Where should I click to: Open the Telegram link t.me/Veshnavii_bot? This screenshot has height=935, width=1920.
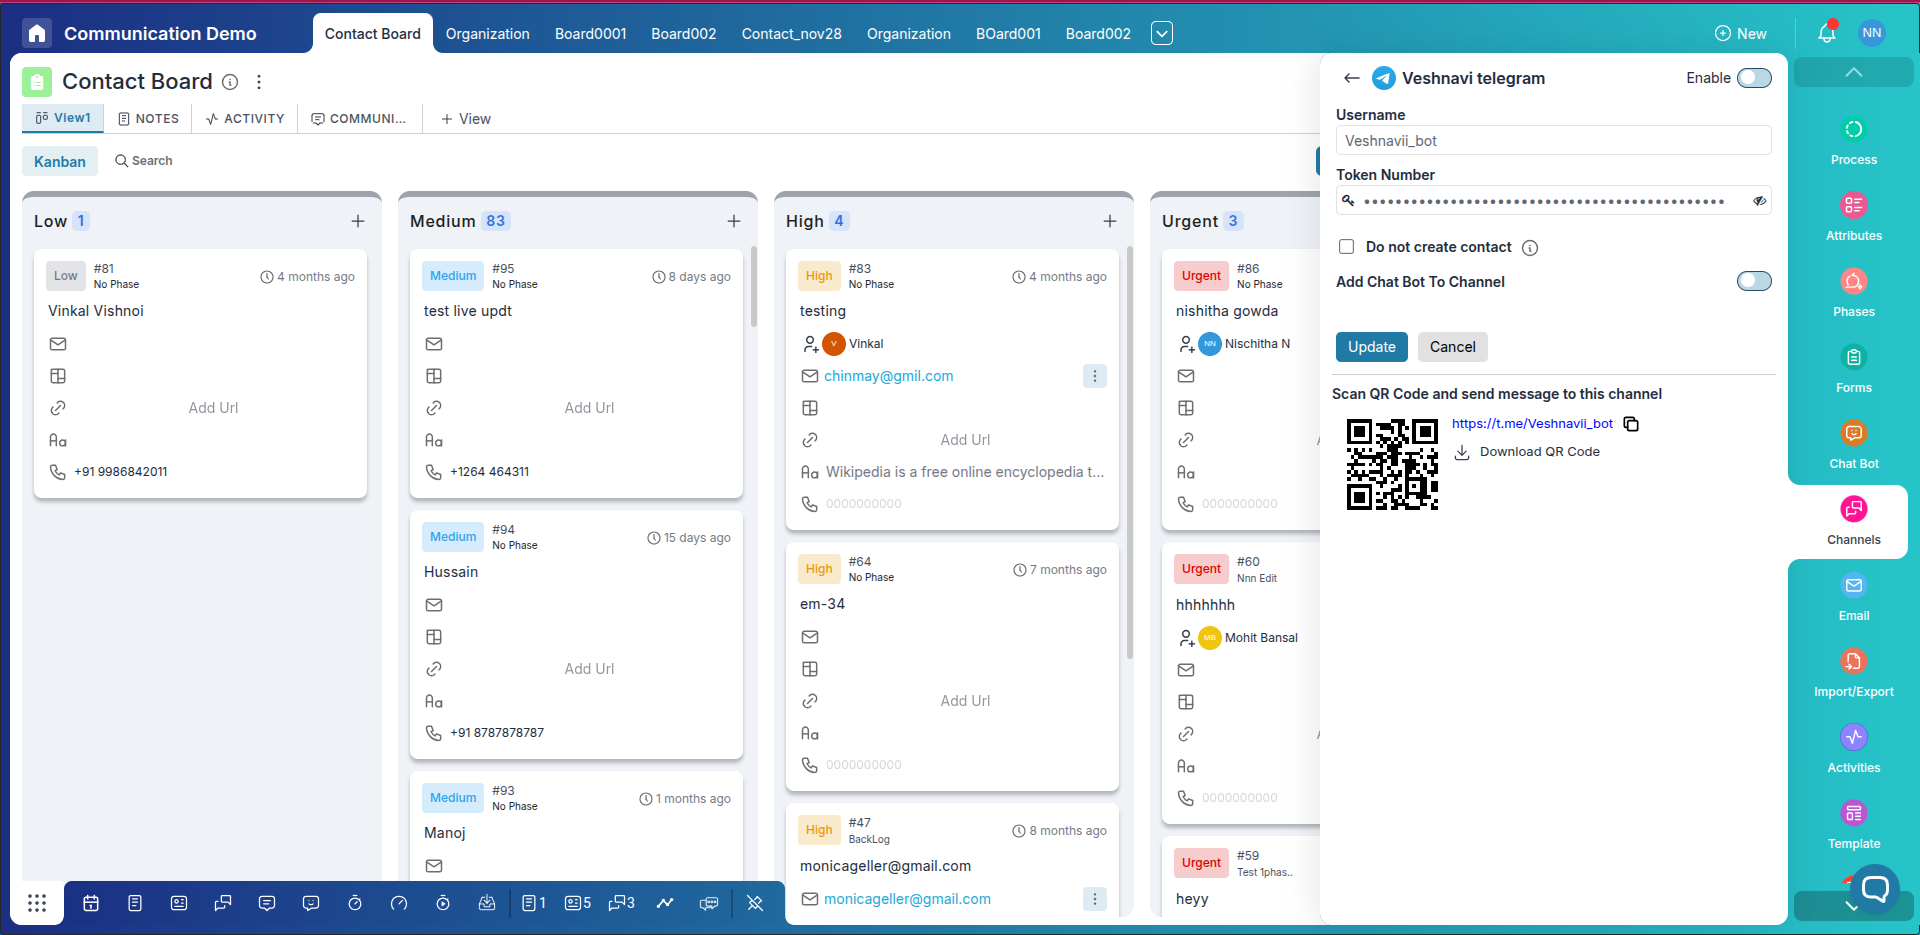point(1532,423)
